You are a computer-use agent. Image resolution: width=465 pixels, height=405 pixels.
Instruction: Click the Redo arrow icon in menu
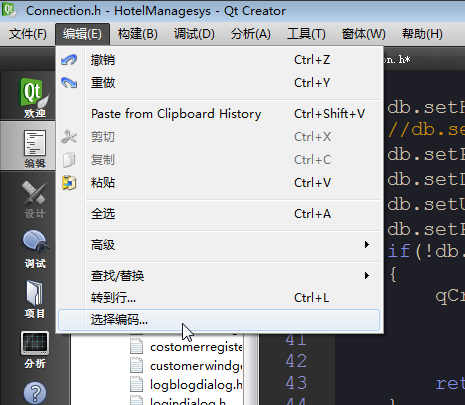tap(69, 83)
